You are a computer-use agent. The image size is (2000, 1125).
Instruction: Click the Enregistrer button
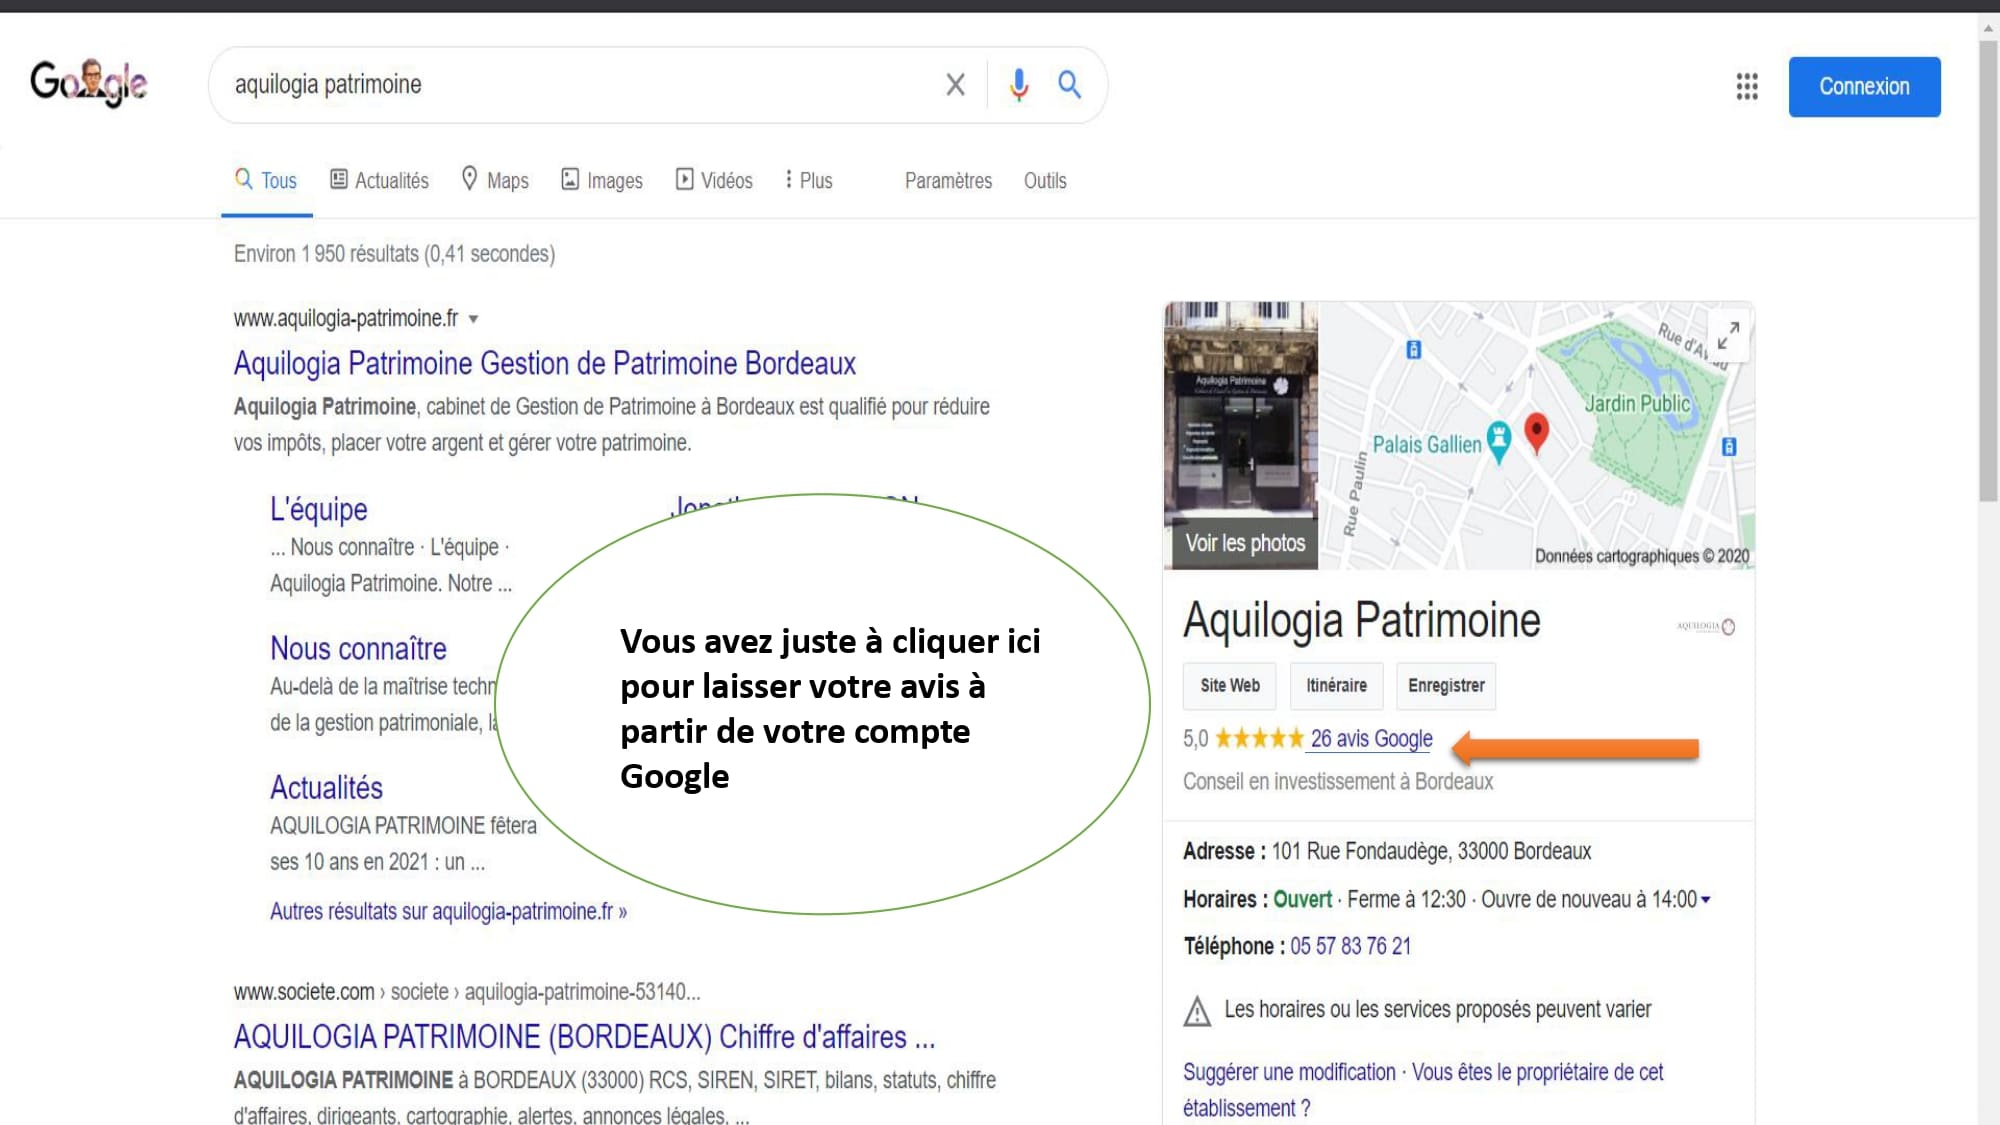[1446, 685]
